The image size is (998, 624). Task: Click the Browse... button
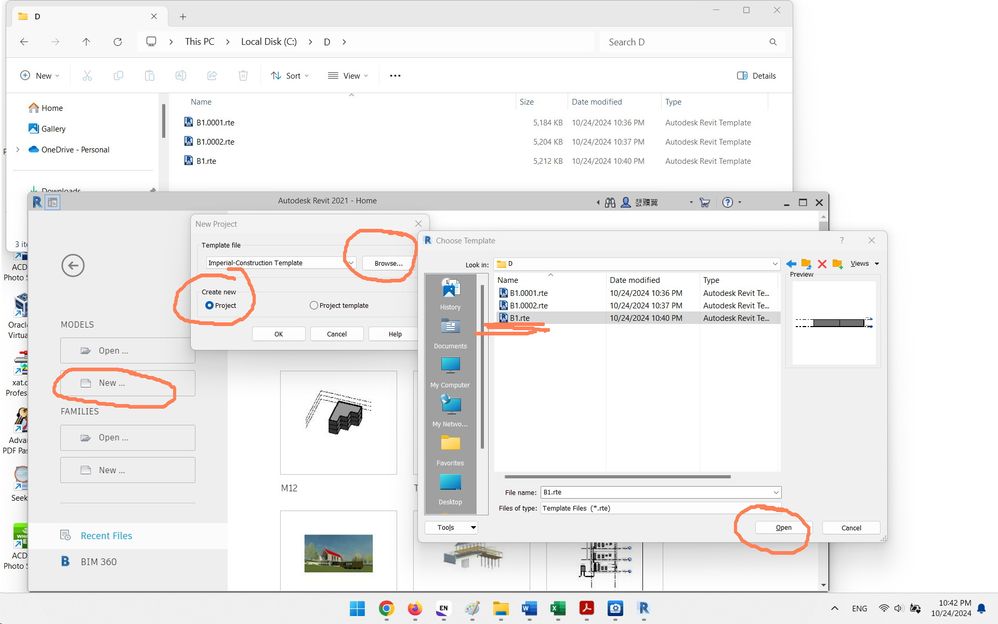[x=388, y=263]
